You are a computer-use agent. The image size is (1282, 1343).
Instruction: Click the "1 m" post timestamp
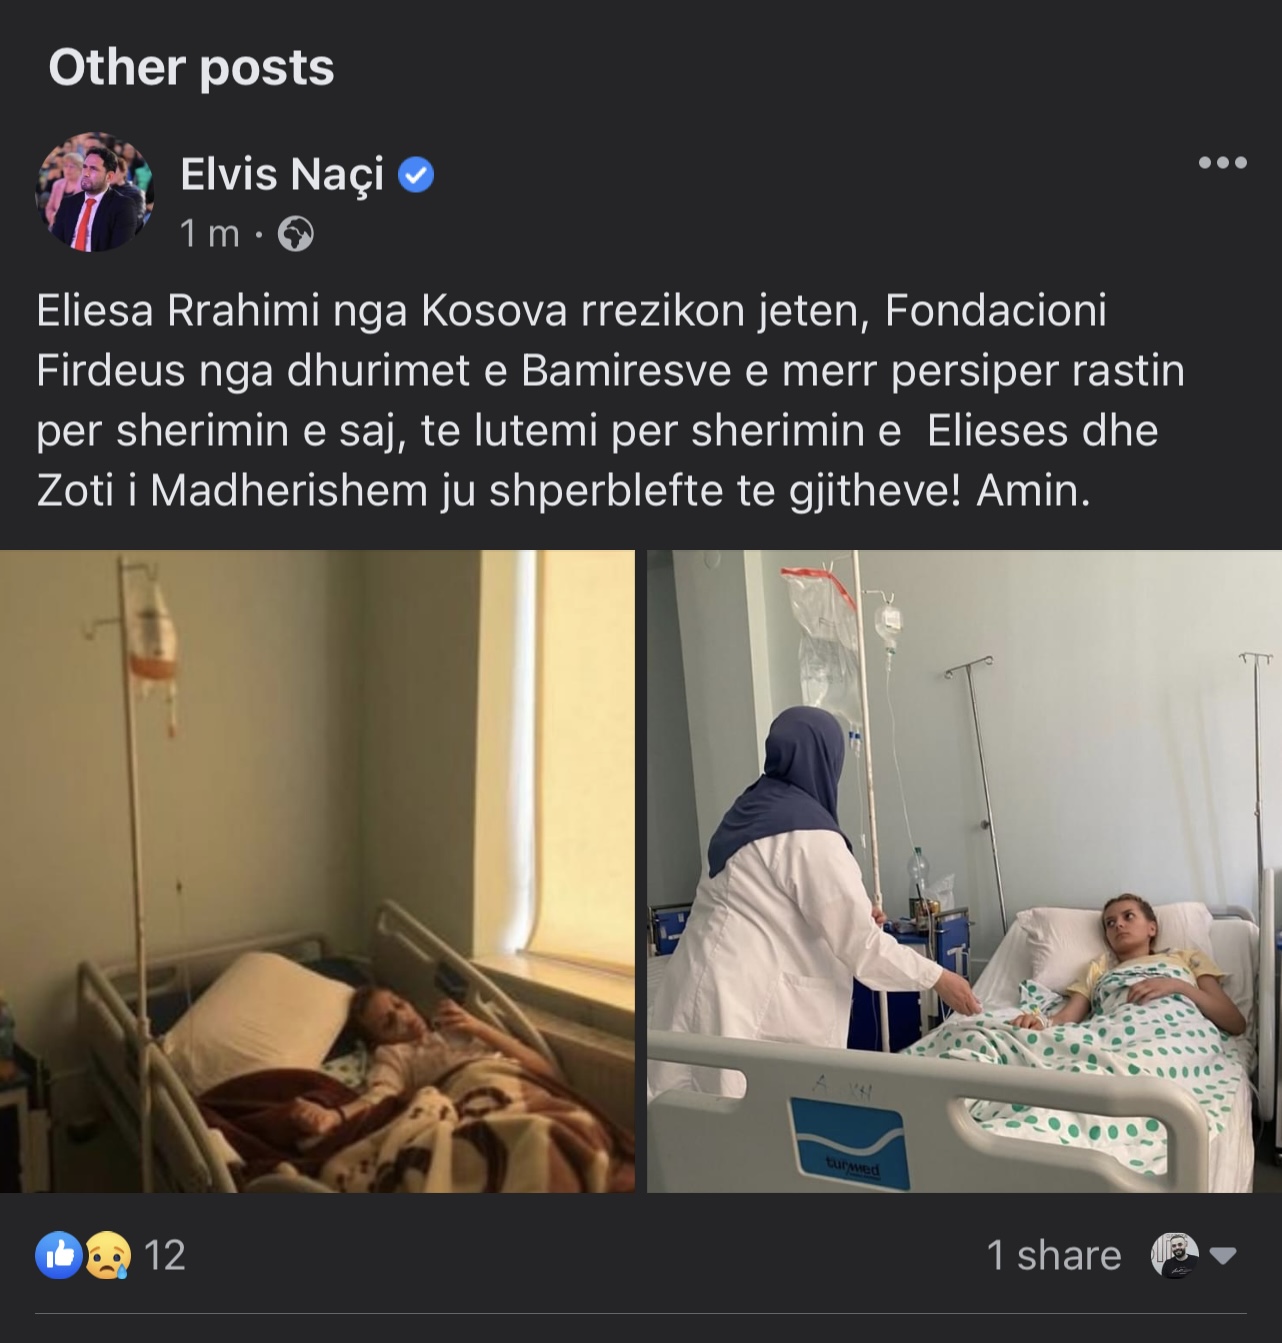(x=209, y=234)
